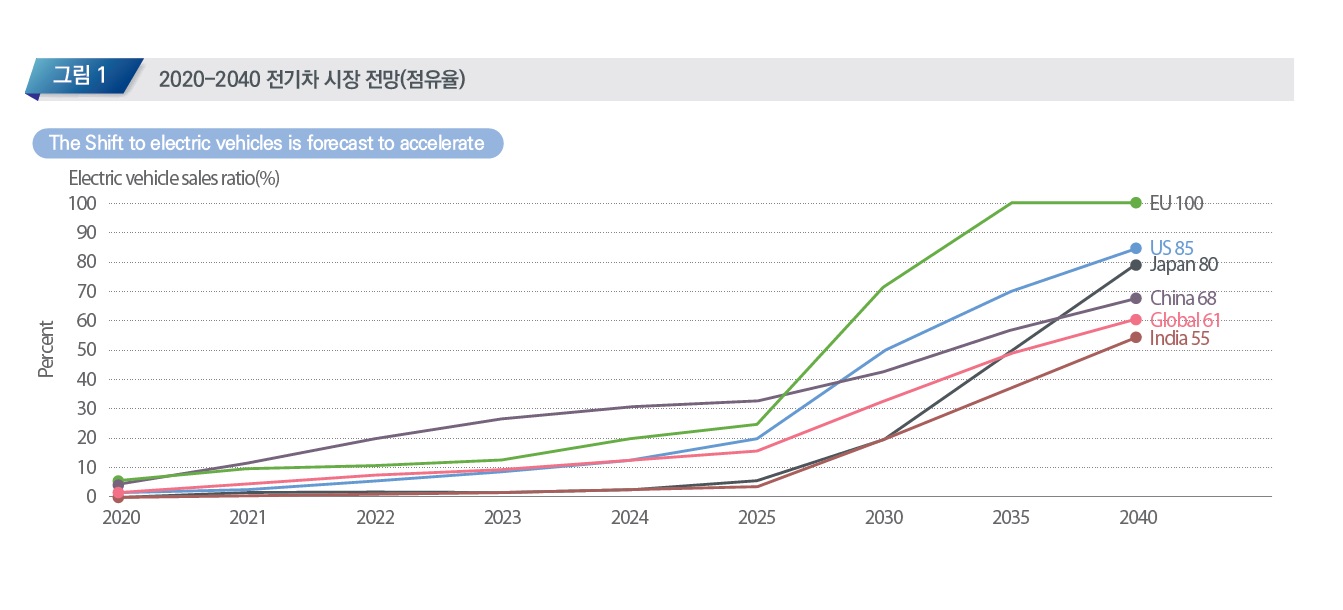Click the 2040 x-axis year label

point(1138,518)
